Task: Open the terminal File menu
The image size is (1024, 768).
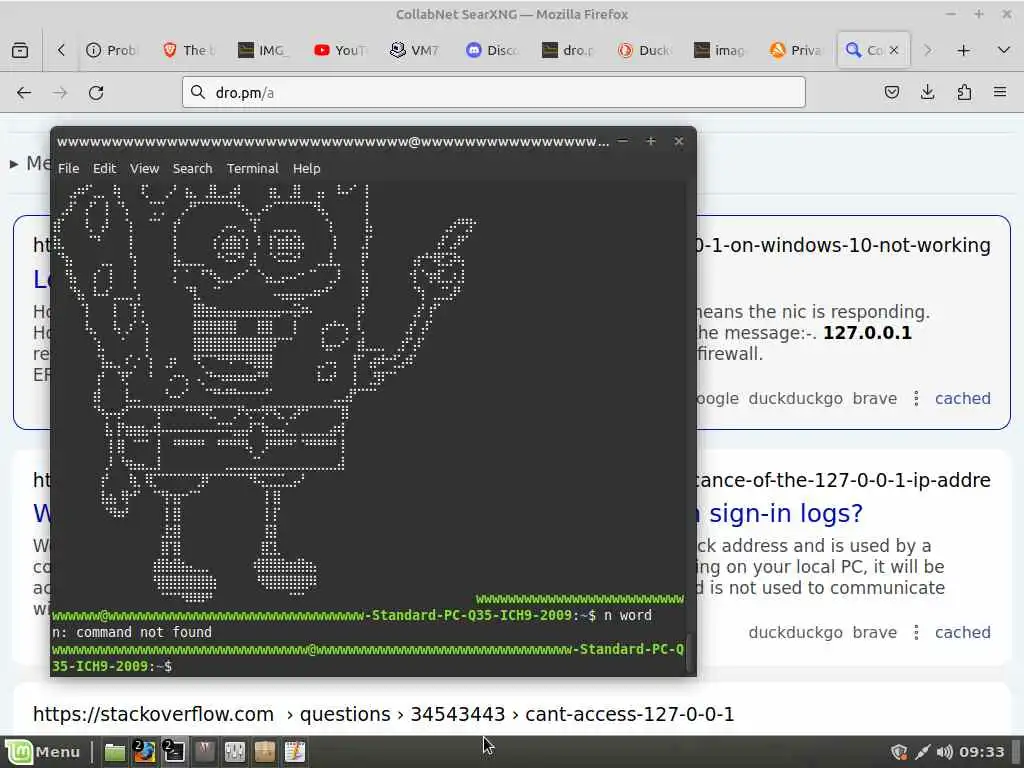Action: [x=69, y=168]
